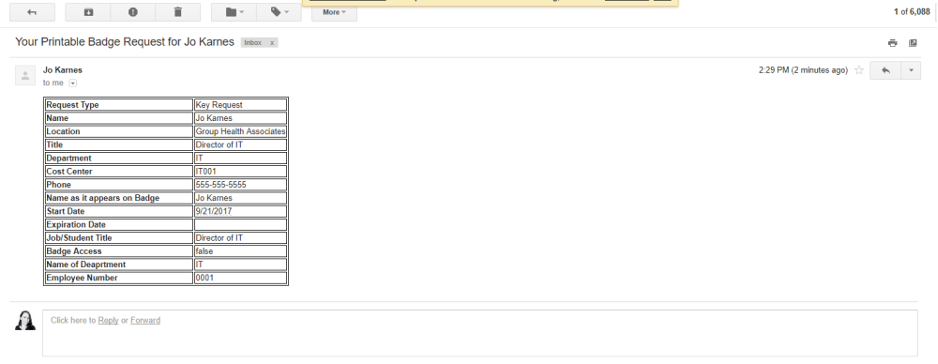Click the 'Cost Center' label cell
The width and height of the screenshot is (938, 364).
point(118,171)
